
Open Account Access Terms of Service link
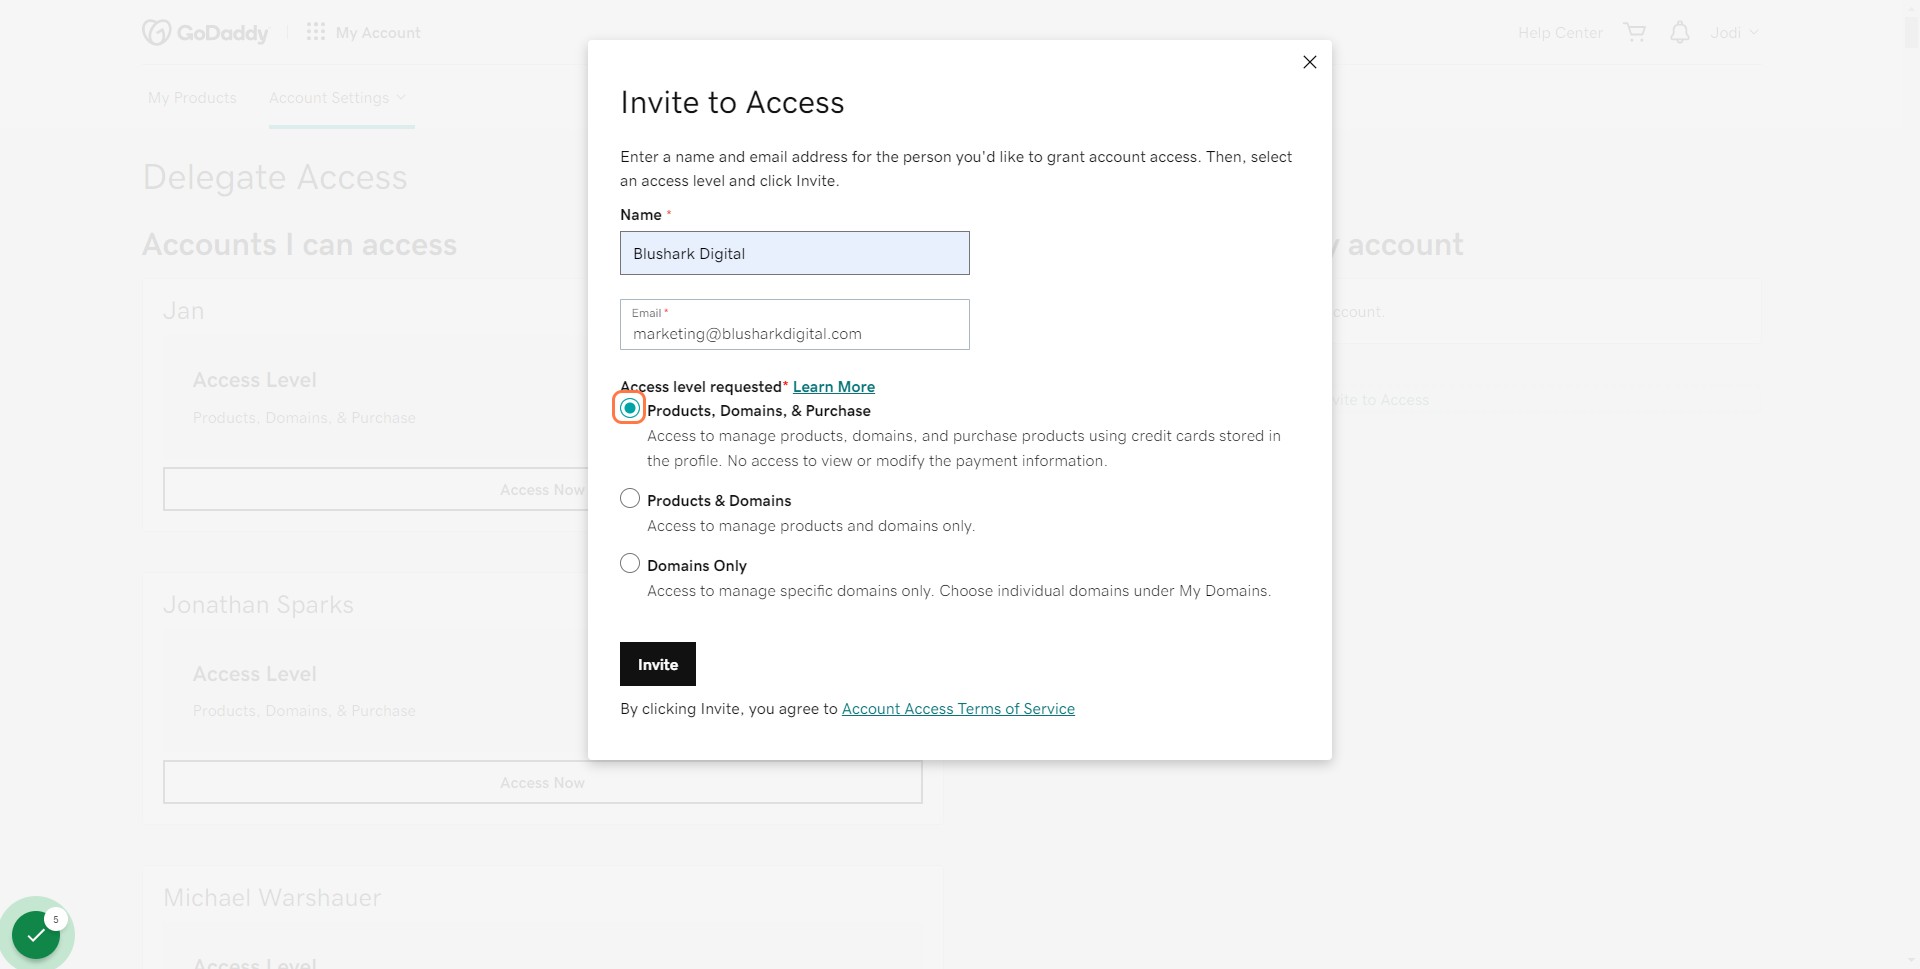958,709
